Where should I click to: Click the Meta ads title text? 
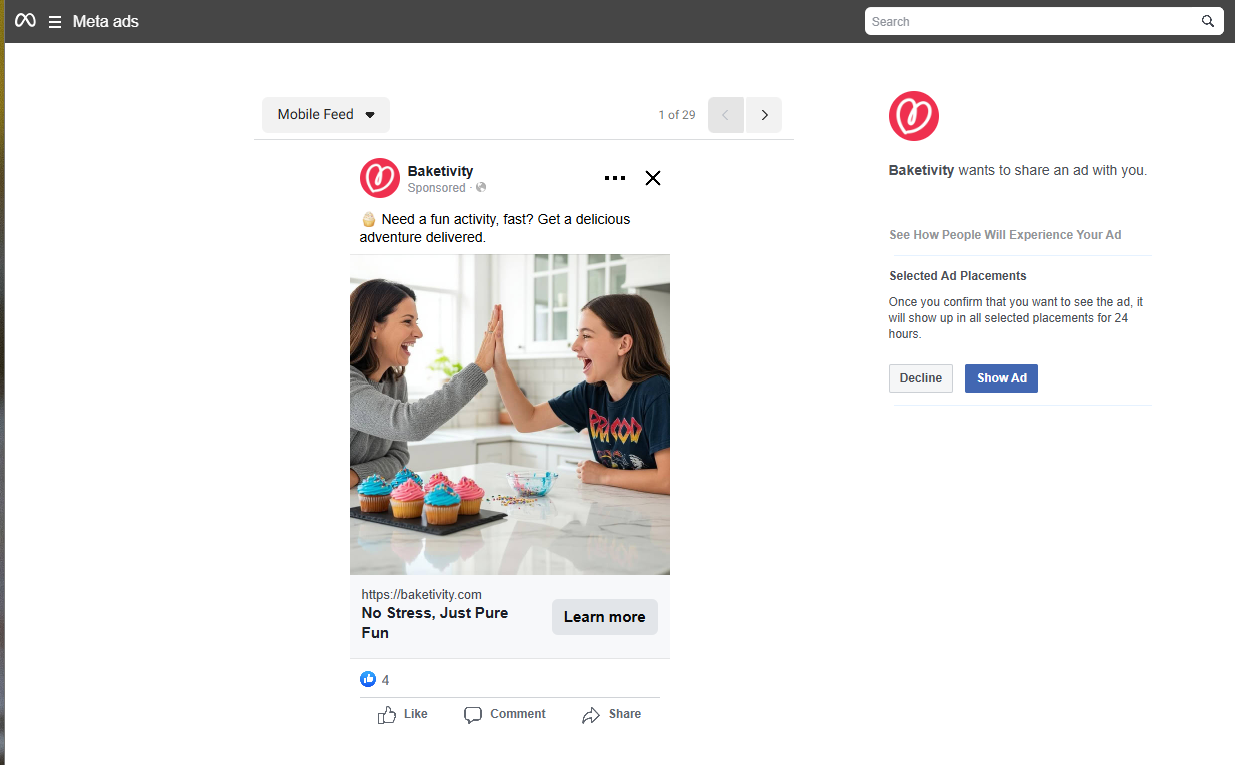(x=106, y=21)
